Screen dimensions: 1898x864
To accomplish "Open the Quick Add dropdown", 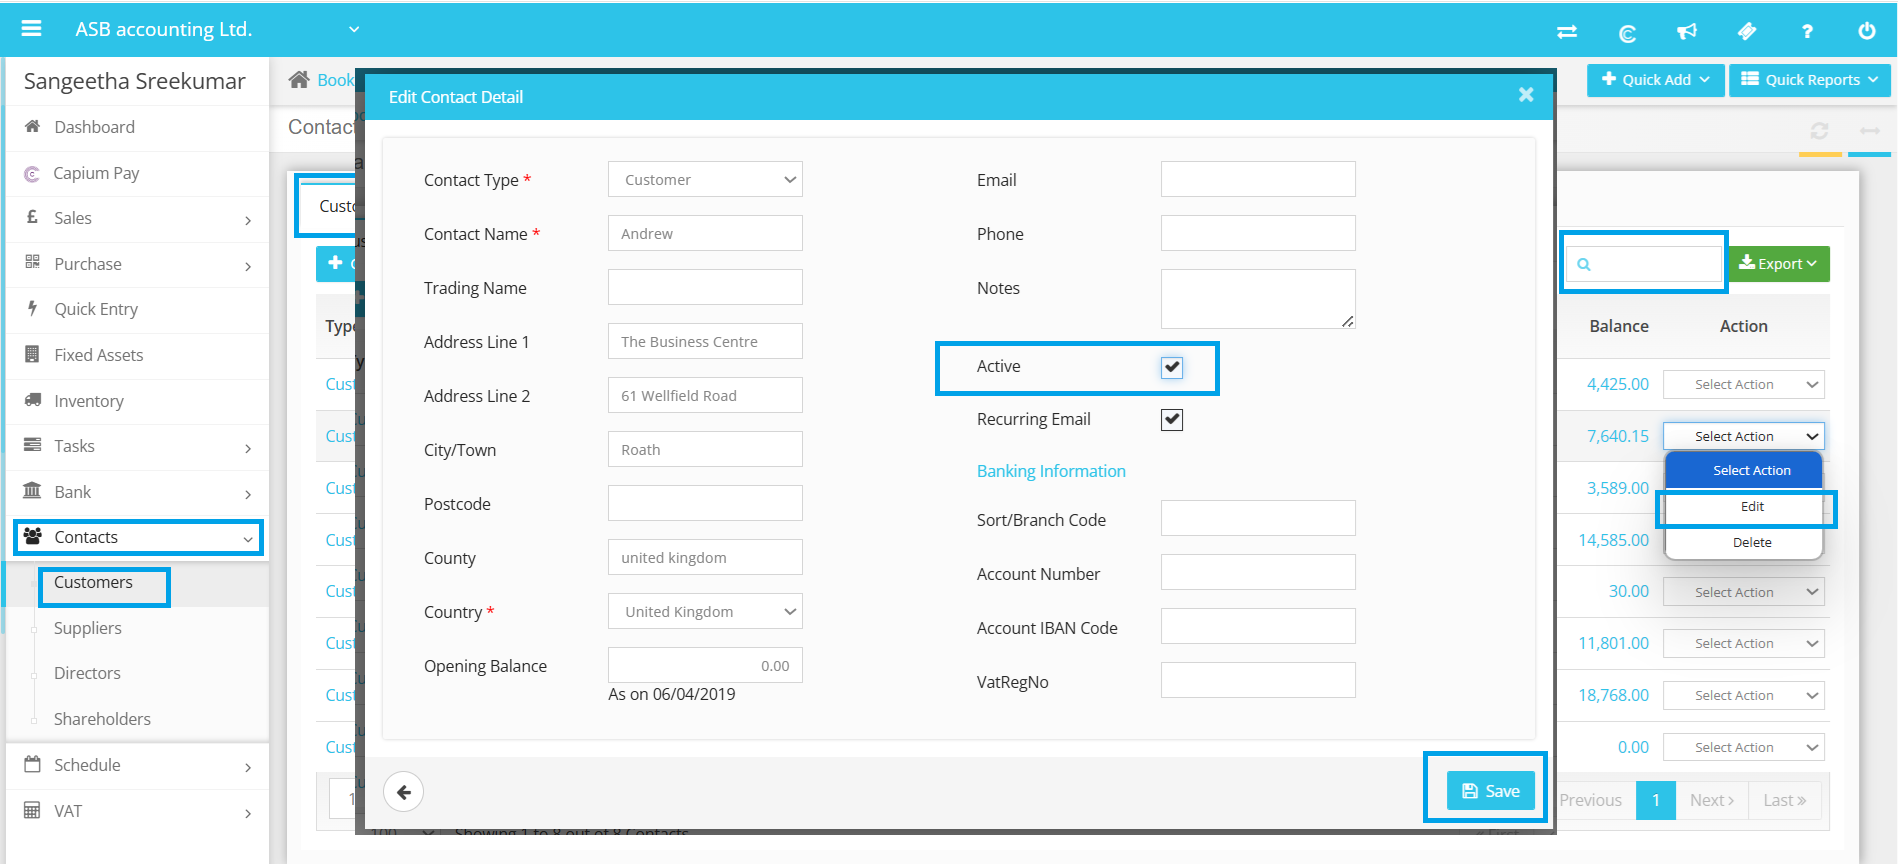I will click(1655, 80).
